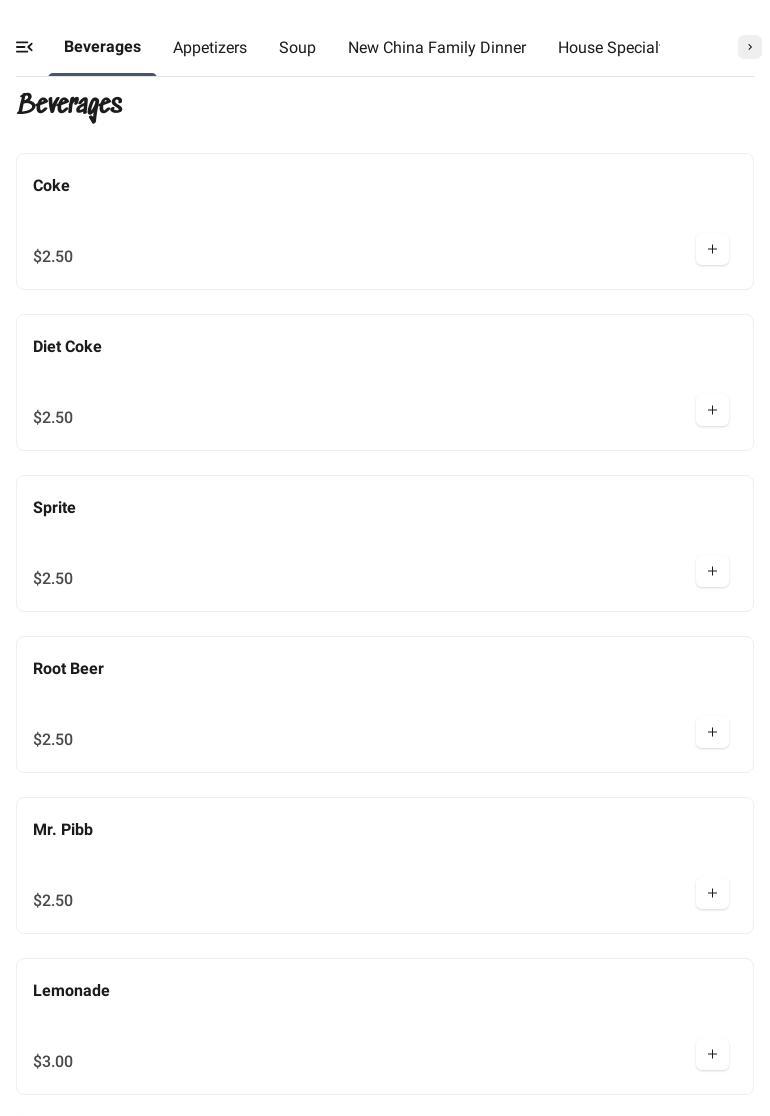The height and width of the screenshot is (1116, 770).
Task: Select the Root Beer menu item
Action: [x=69, y=669]
